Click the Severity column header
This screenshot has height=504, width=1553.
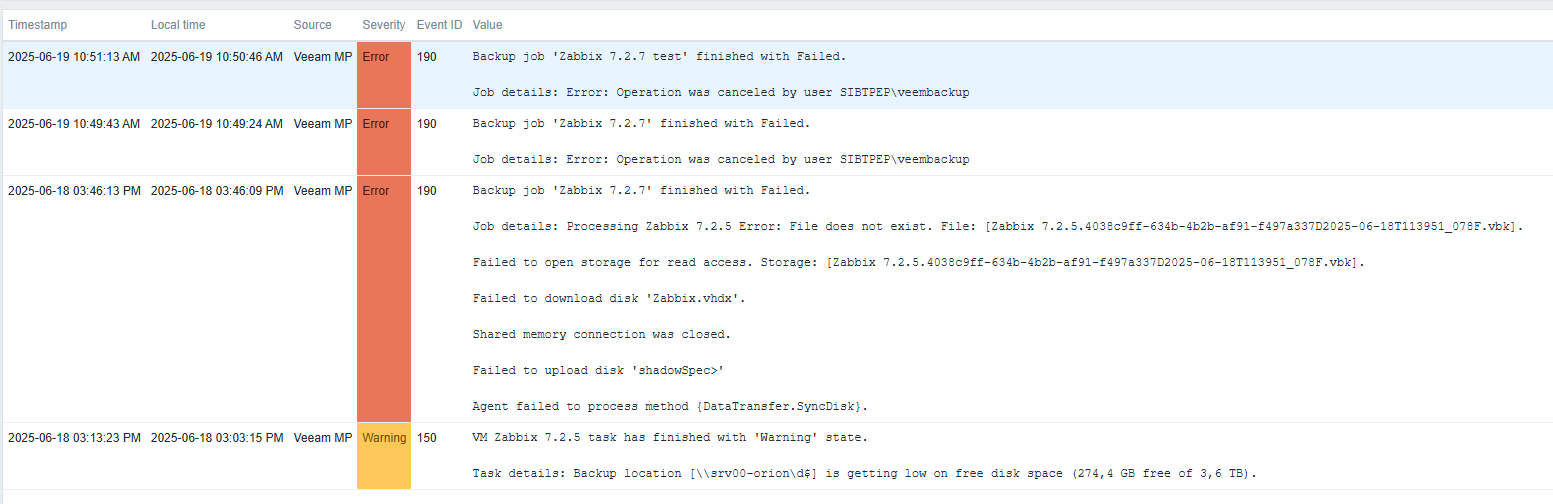pos(384,24)
